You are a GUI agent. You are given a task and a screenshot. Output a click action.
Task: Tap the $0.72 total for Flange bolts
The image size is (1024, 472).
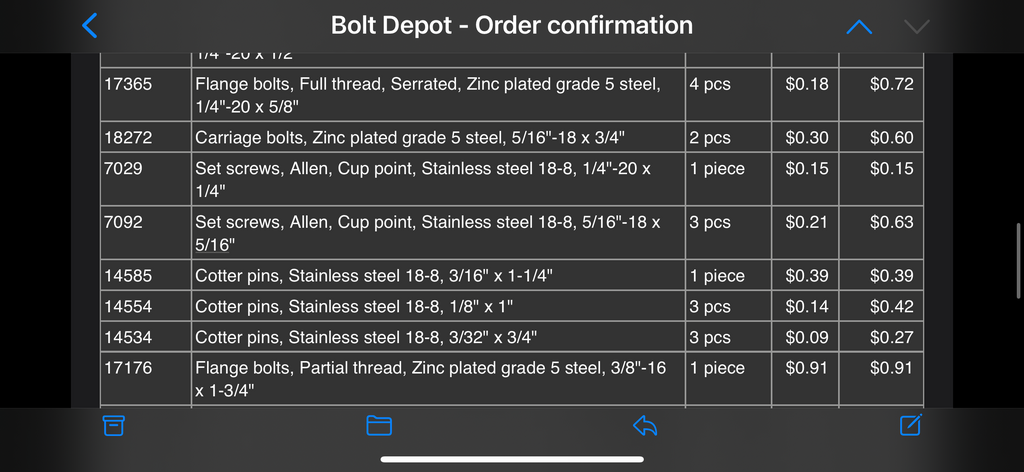891,85
